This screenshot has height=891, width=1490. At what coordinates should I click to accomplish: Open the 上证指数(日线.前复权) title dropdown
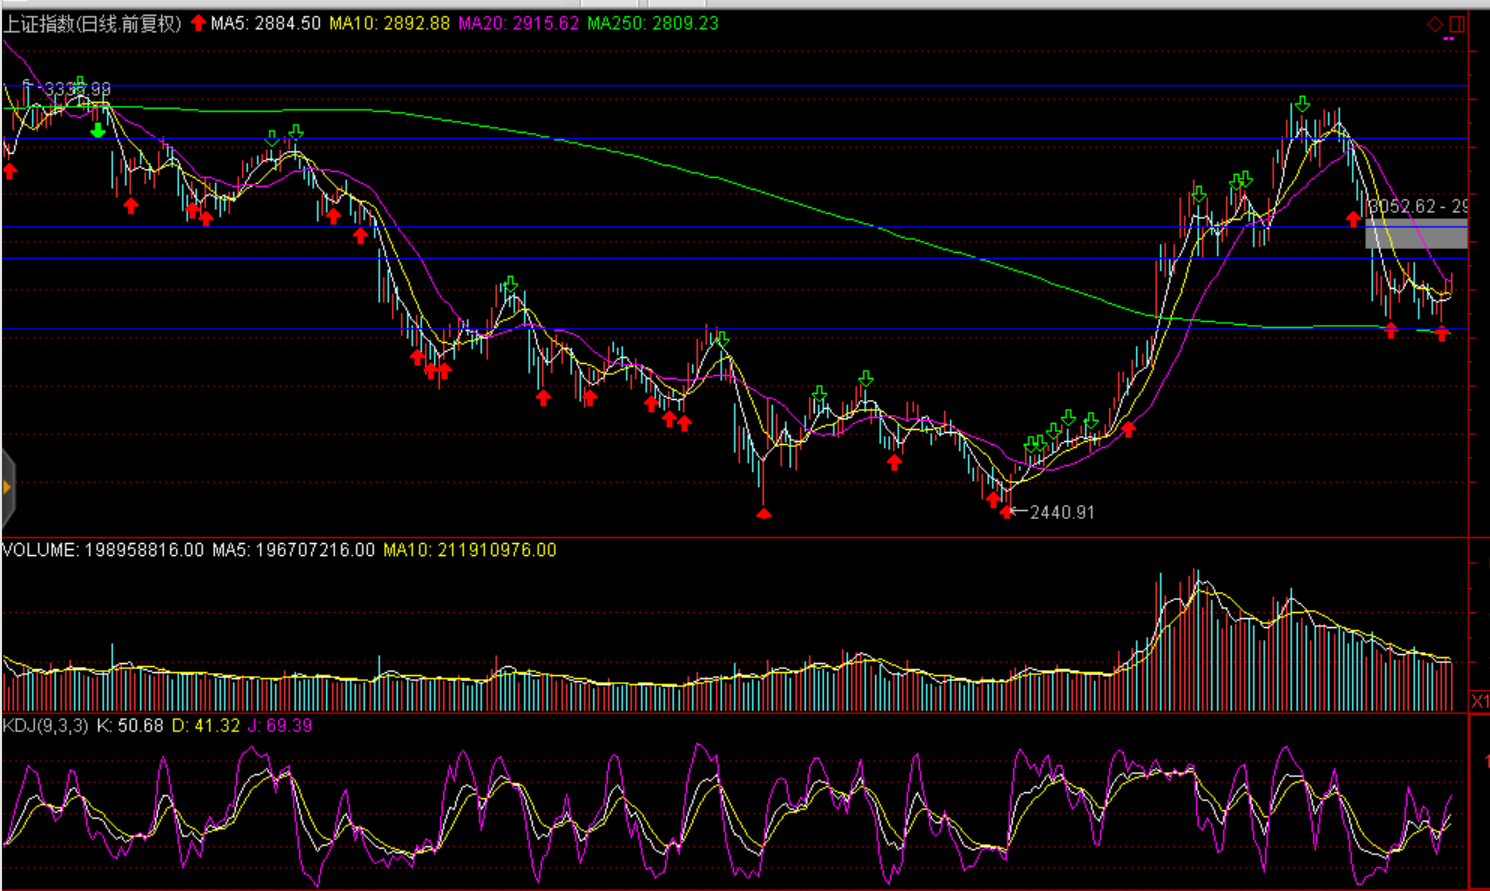pos(92,24)
